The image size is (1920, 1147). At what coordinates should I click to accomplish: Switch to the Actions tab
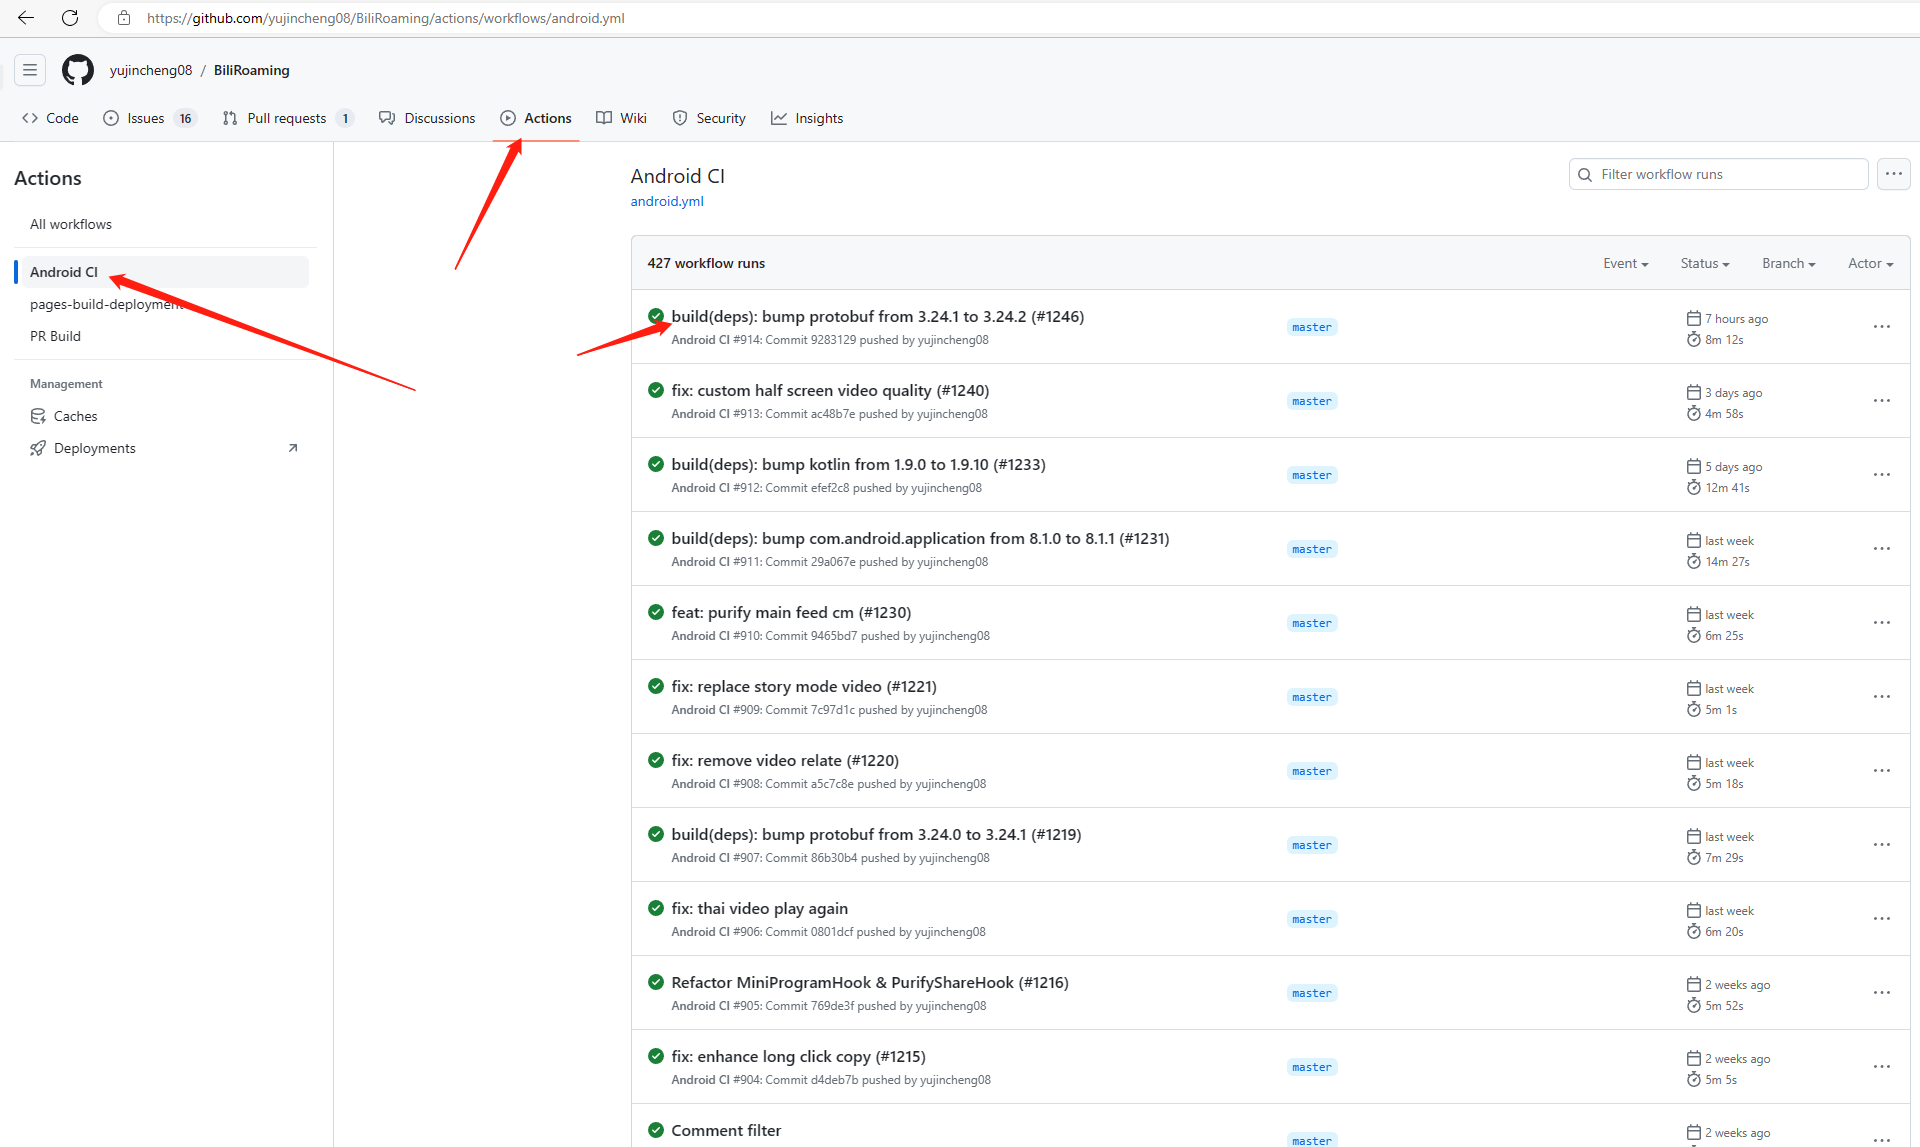pos(548,118)
